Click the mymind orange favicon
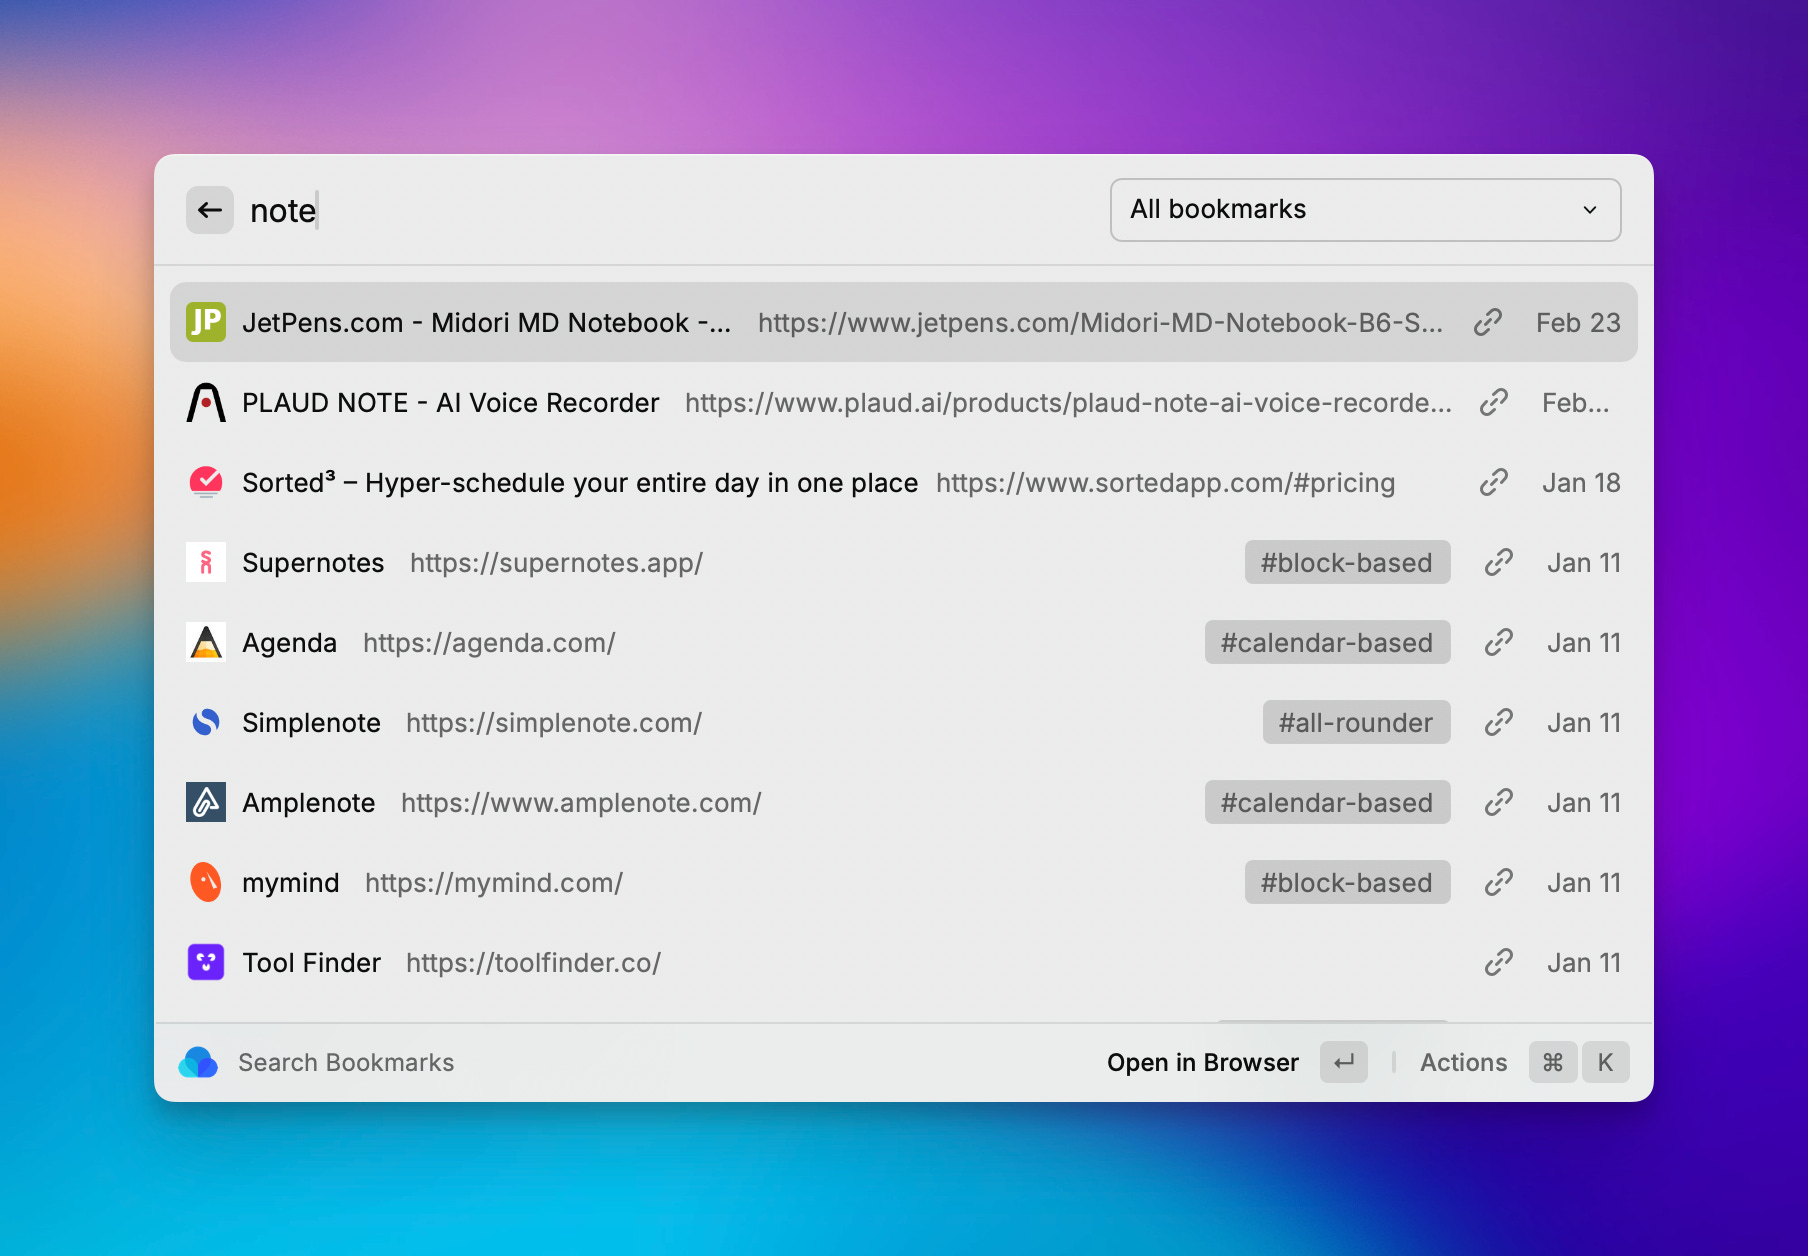The width and height of the screenshot is (1808, 1256). tap(206, 882)
